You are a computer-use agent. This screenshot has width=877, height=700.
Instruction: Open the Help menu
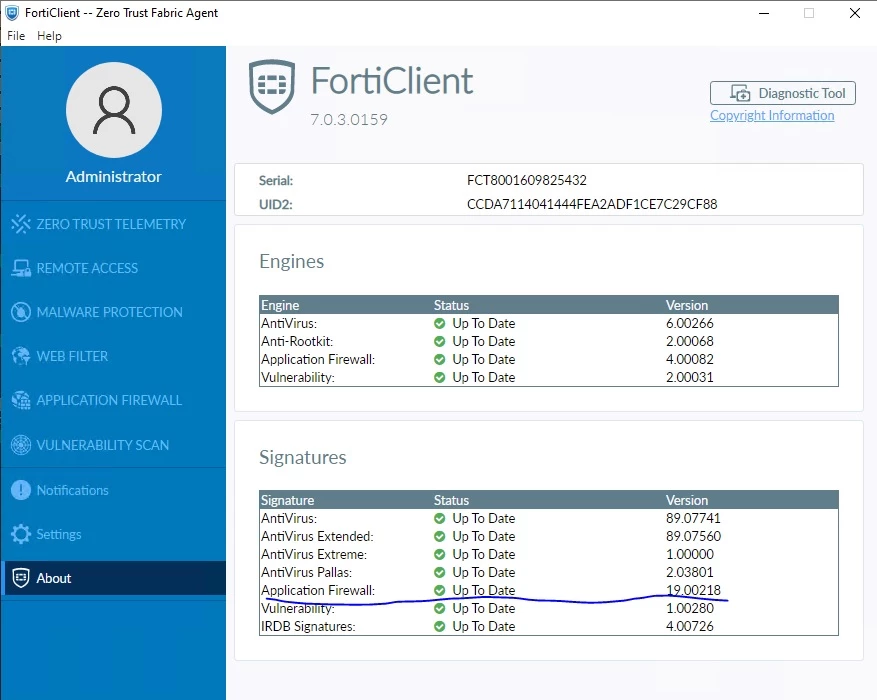[49, 36]
